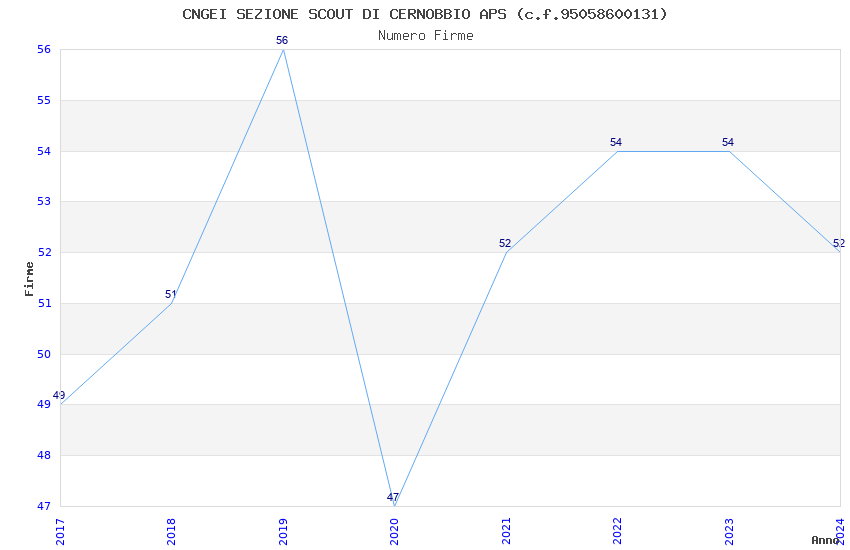Select the 2017 x-axis year label

(x=60, y=532)
